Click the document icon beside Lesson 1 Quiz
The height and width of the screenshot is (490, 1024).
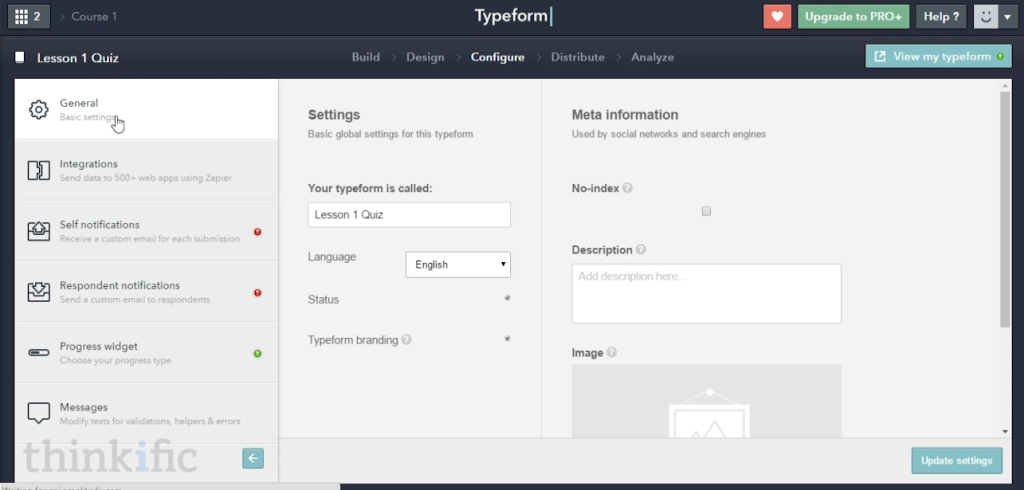click(20, 57)
